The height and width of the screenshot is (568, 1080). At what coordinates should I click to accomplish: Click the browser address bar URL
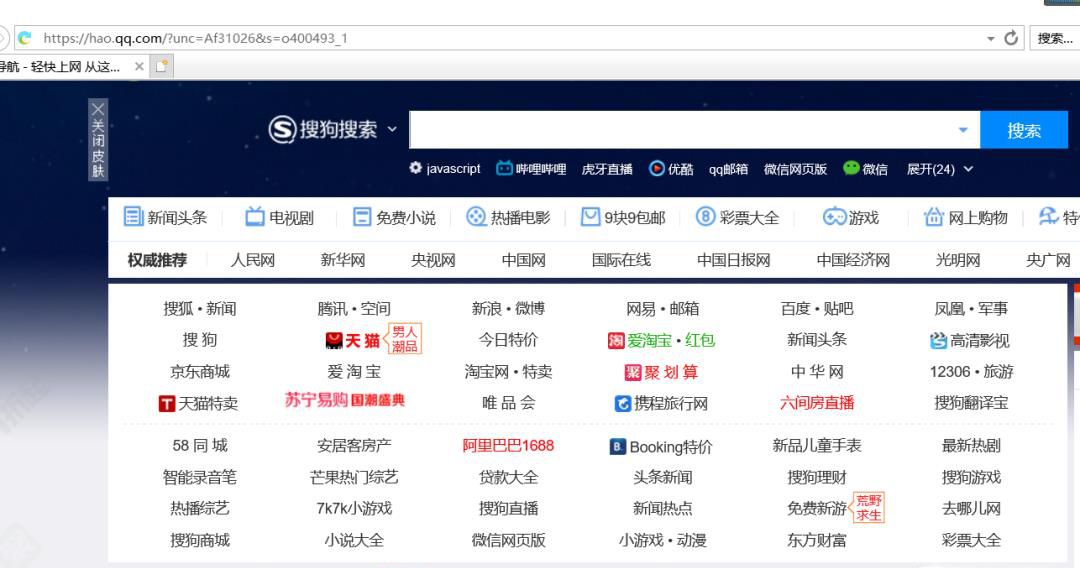[196, 39]
